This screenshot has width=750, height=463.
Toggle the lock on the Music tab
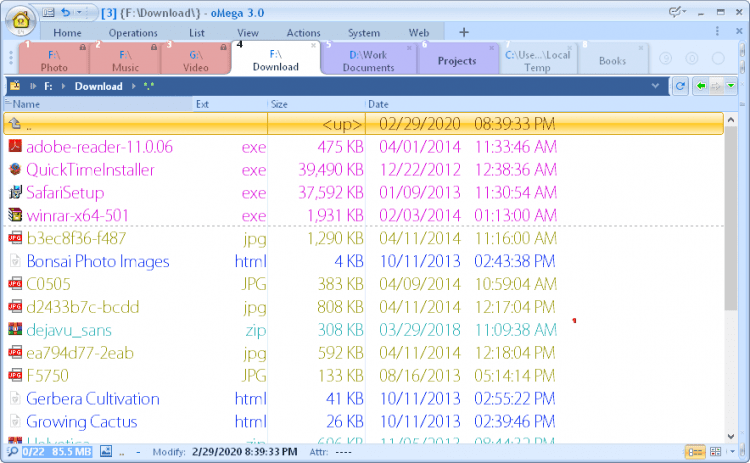coord(154,47)
